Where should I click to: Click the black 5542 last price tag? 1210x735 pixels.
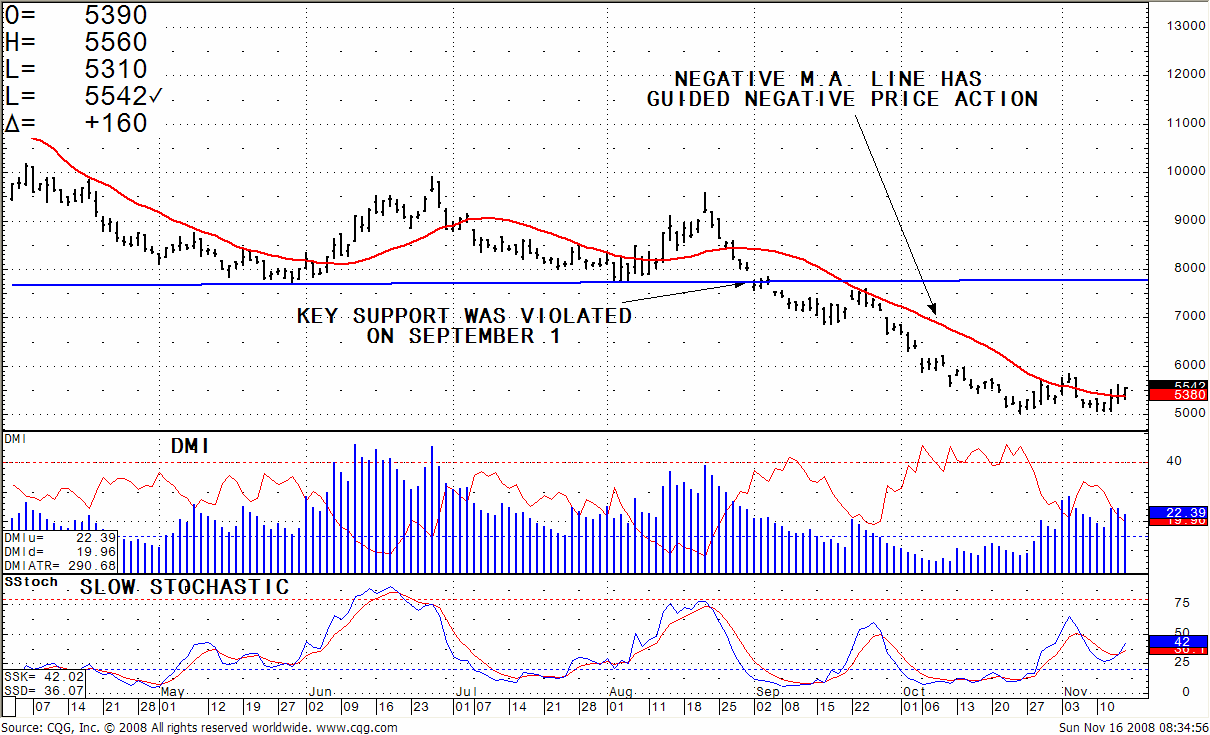1179,386
